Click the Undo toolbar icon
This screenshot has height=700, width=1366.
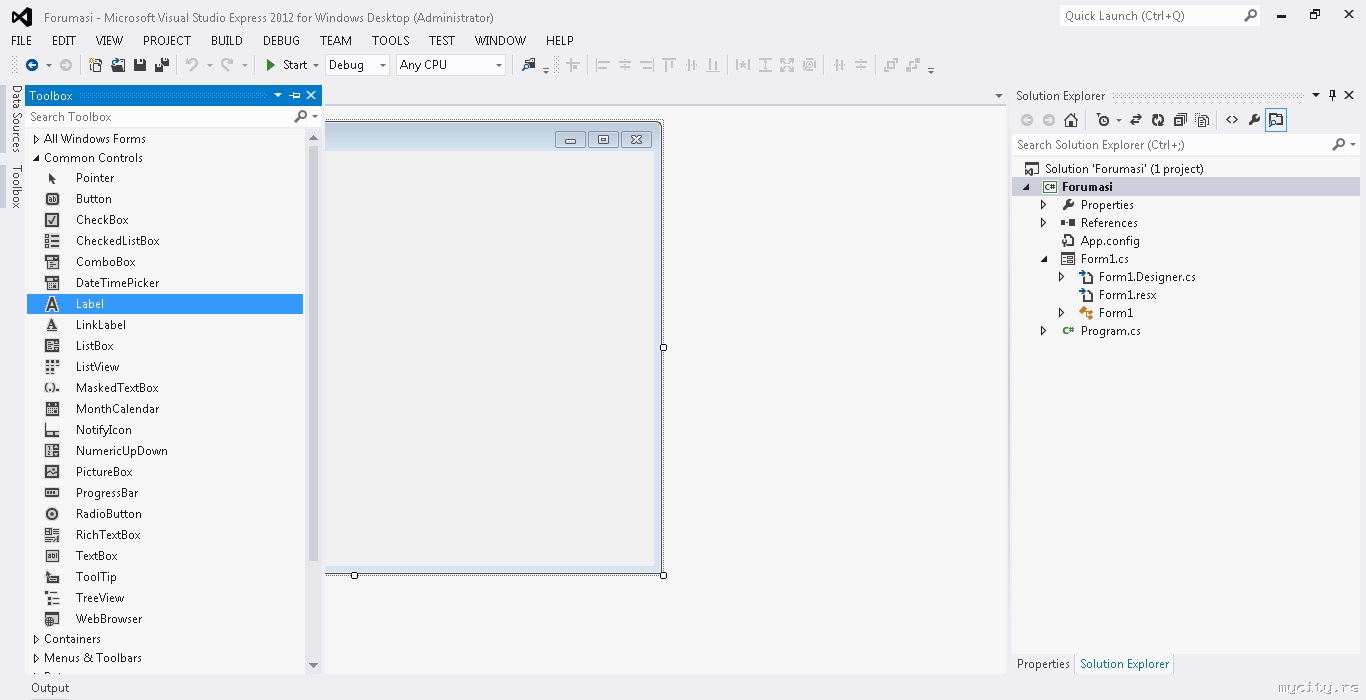(x=192, y=65)
